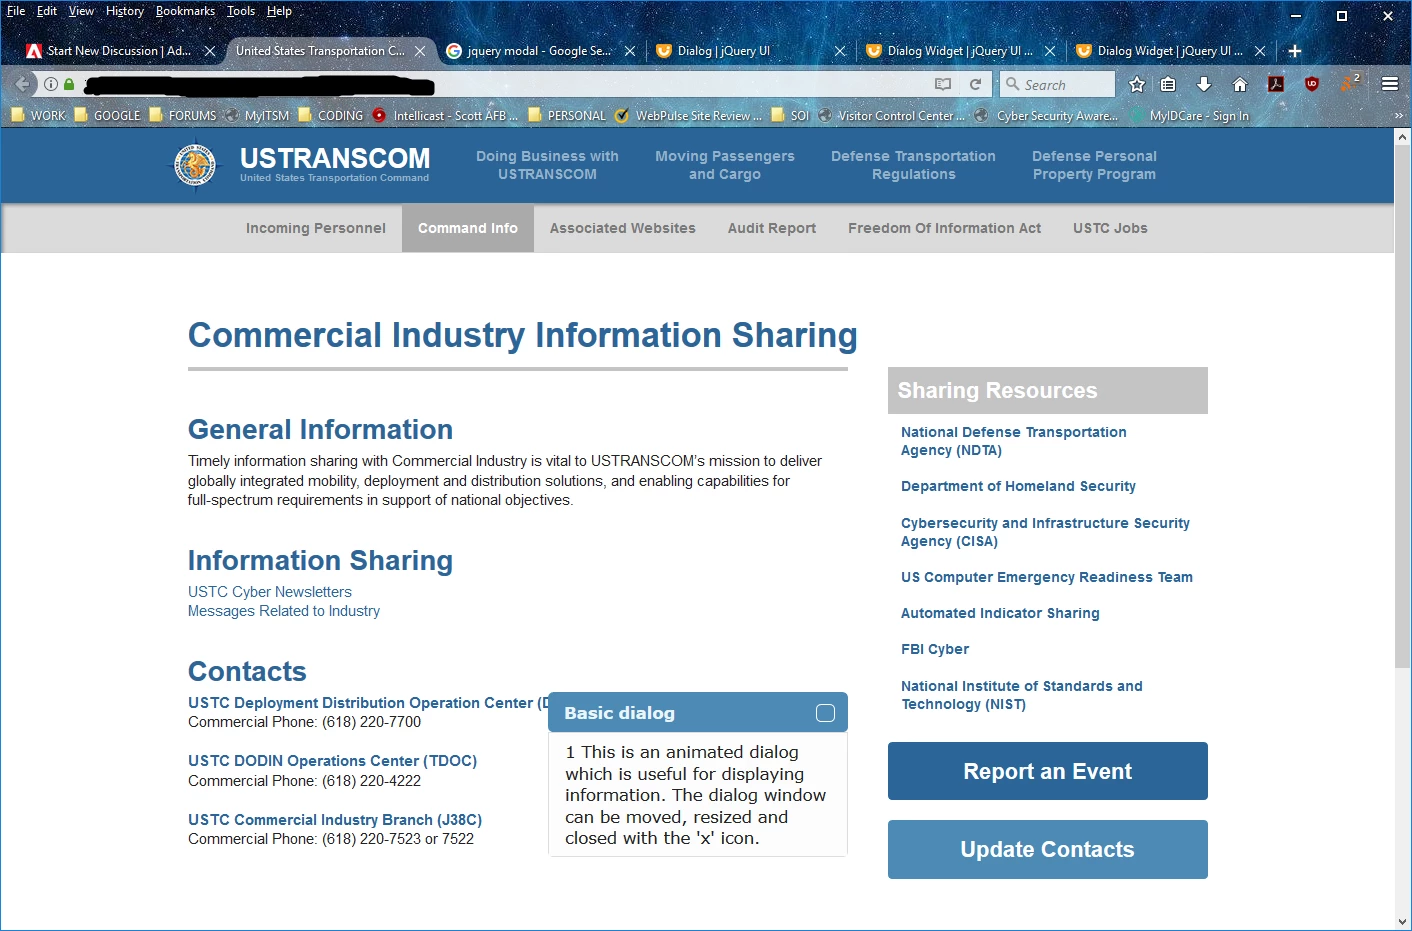Open the PERSONAL bookmarks folder
The width and height of the screenshot is (1412, 931).
(567, 116)
